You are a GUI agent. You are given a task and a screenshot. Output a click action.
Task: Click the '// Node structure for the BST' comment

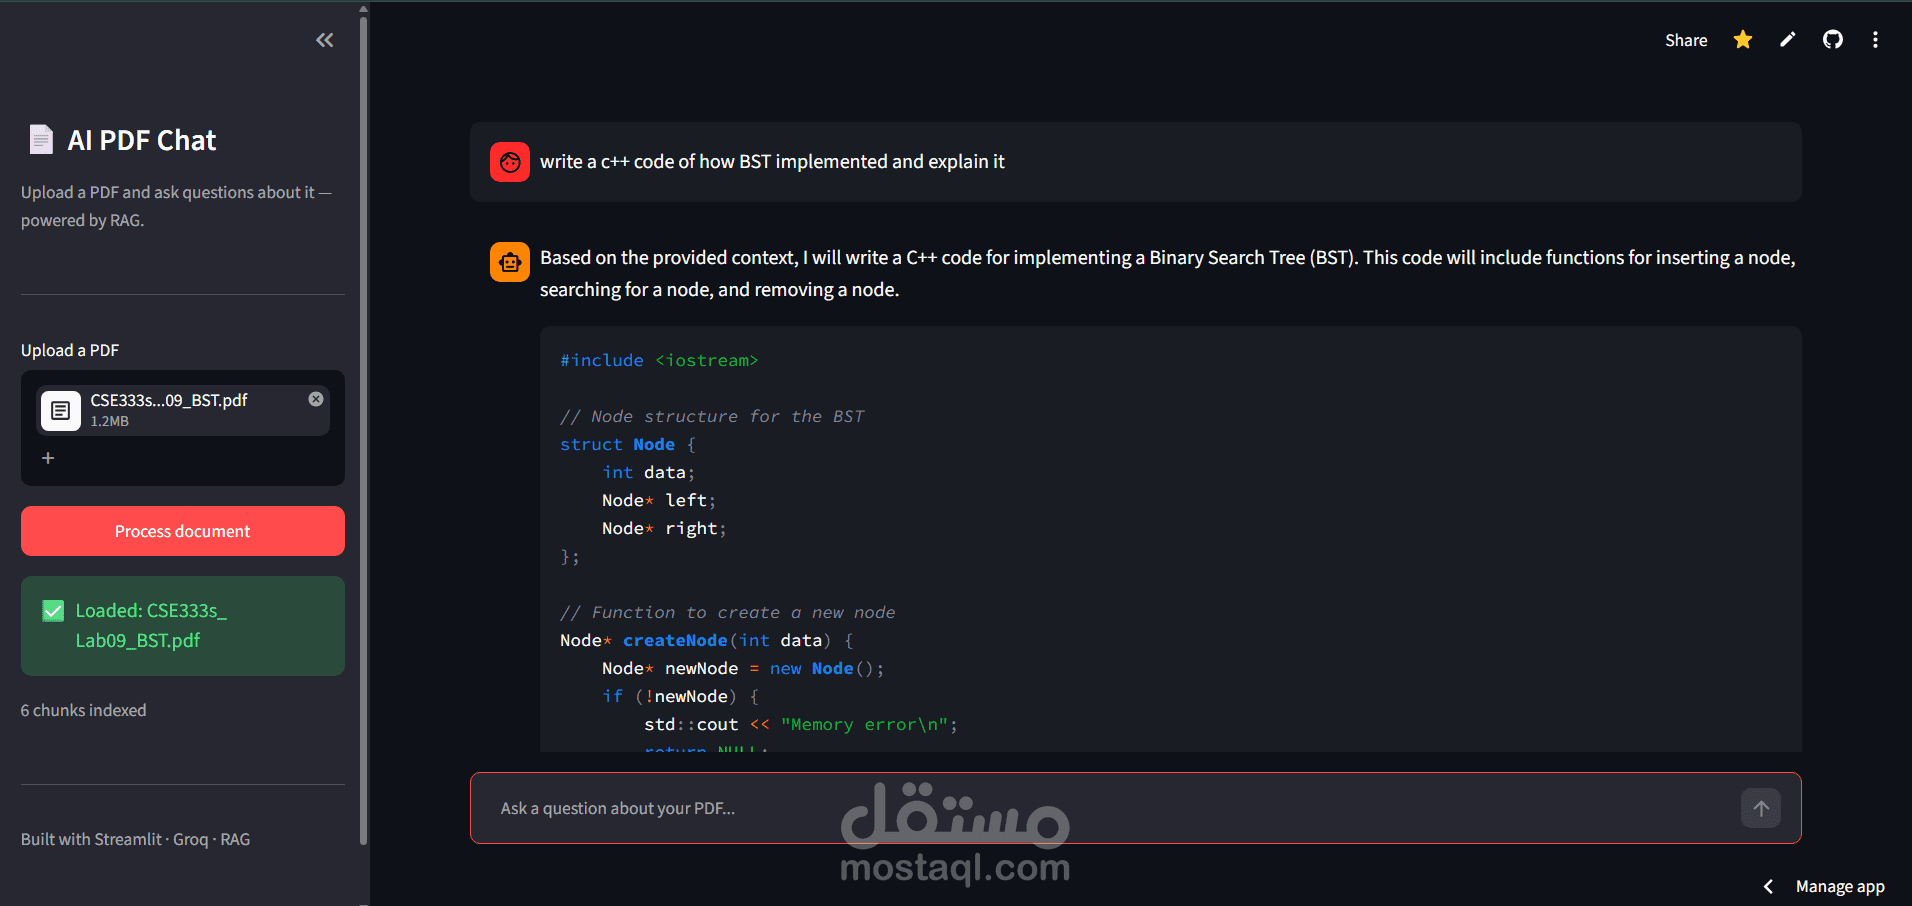(x=712, y=416)
